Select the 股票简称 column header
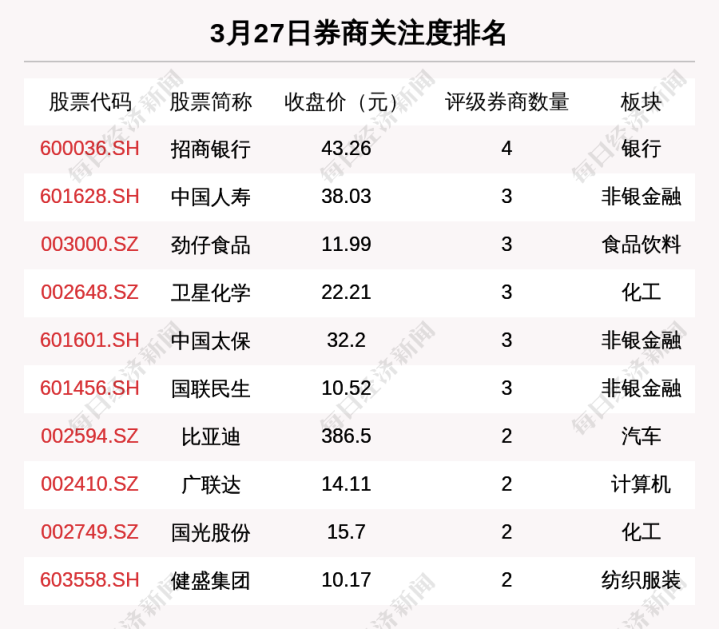719x629 pixels. [211, 102]
